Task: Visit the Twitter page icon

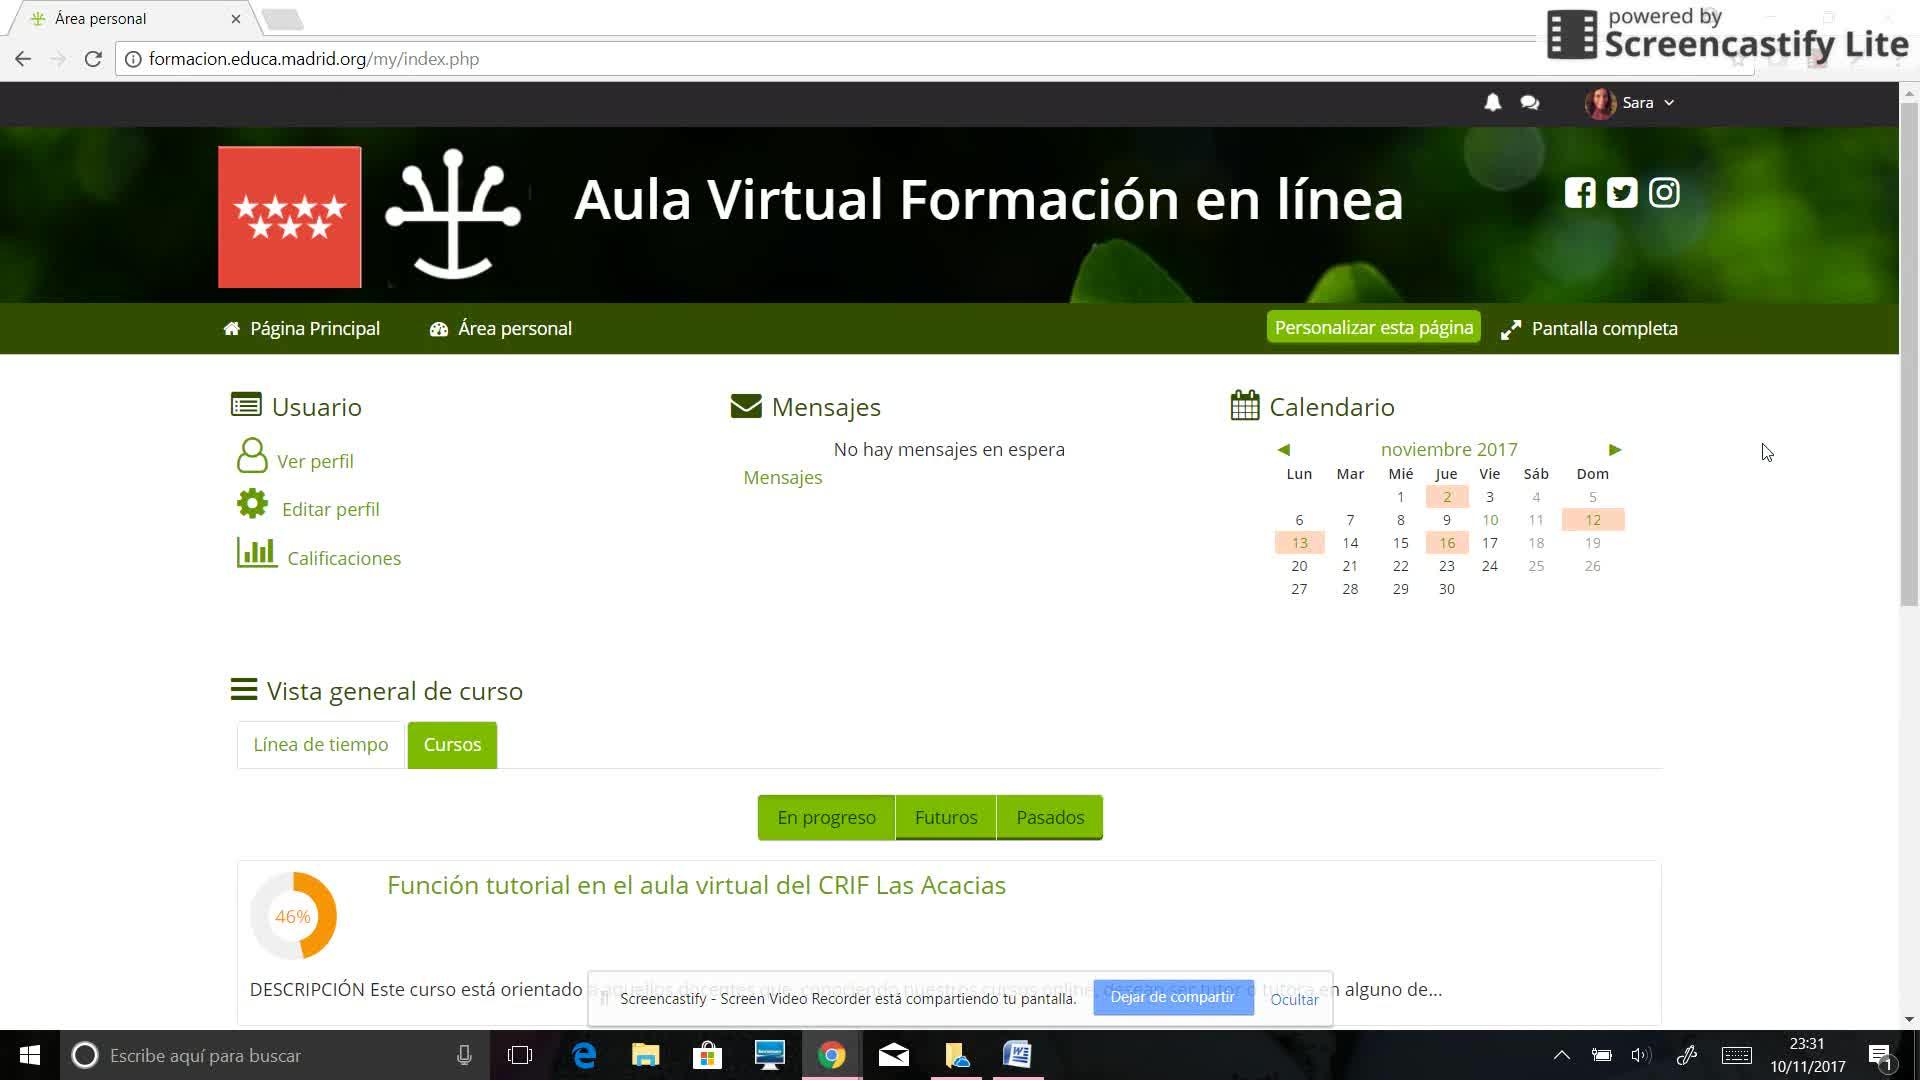Action: 1622,192
